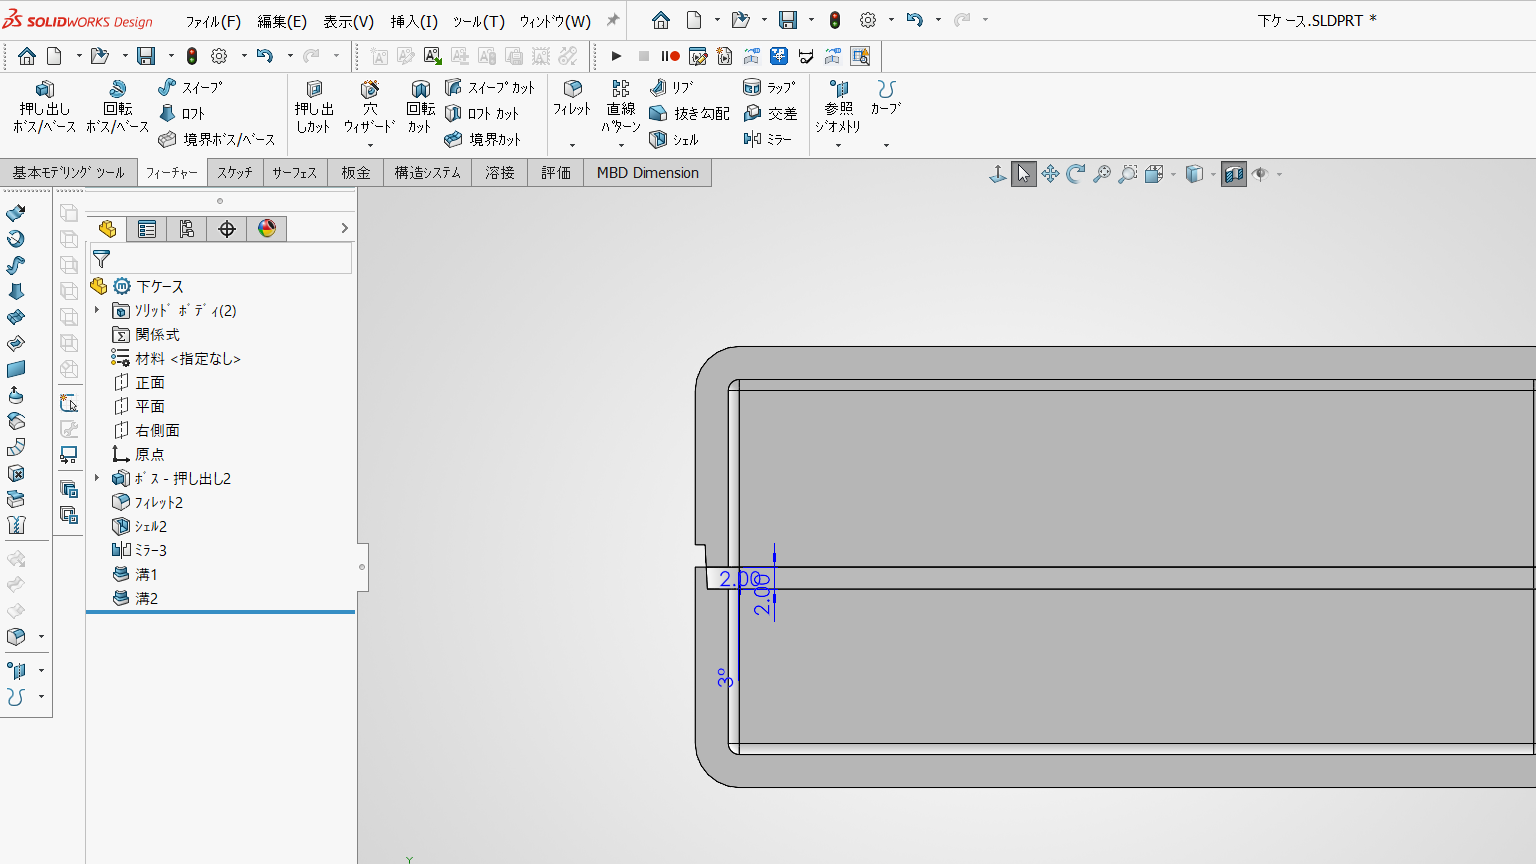Select the ミラー mirror tool
This screenshot has width=1536, height=864.
tap(767, 139)
